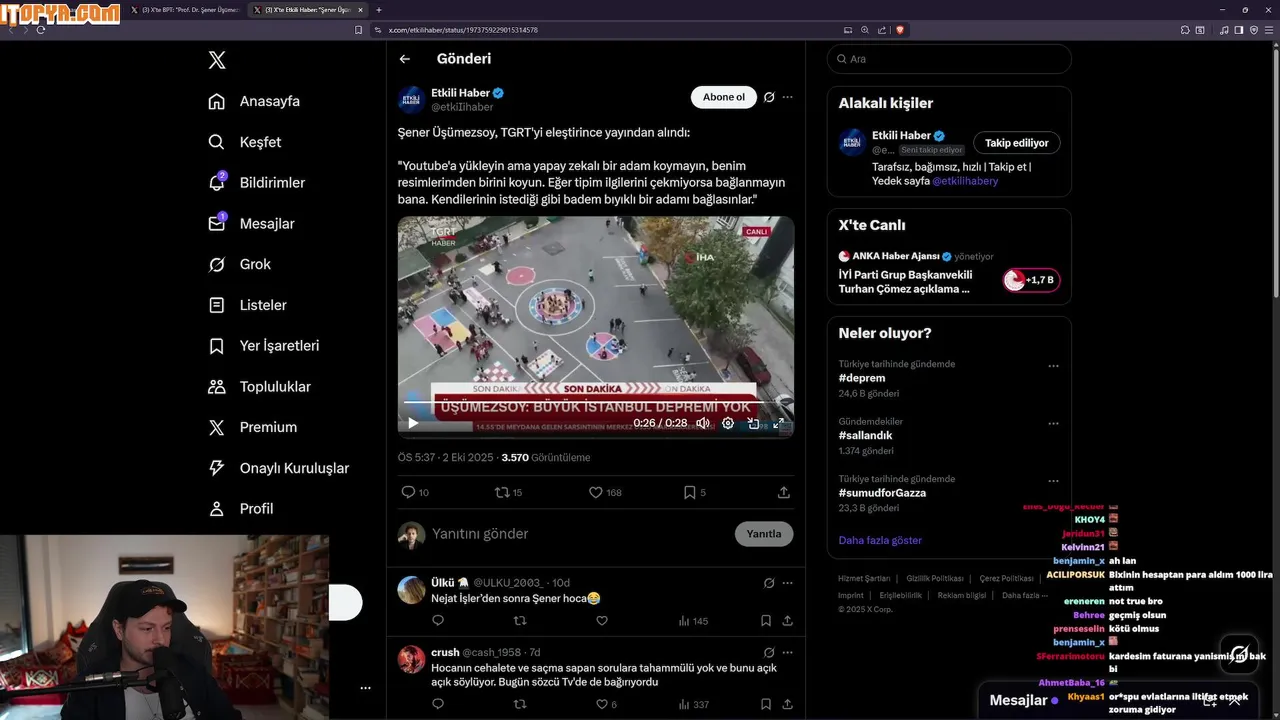The image size is (1280, 720).
Task: Like the post with 168 likes
Action: (x=605, y=492)
